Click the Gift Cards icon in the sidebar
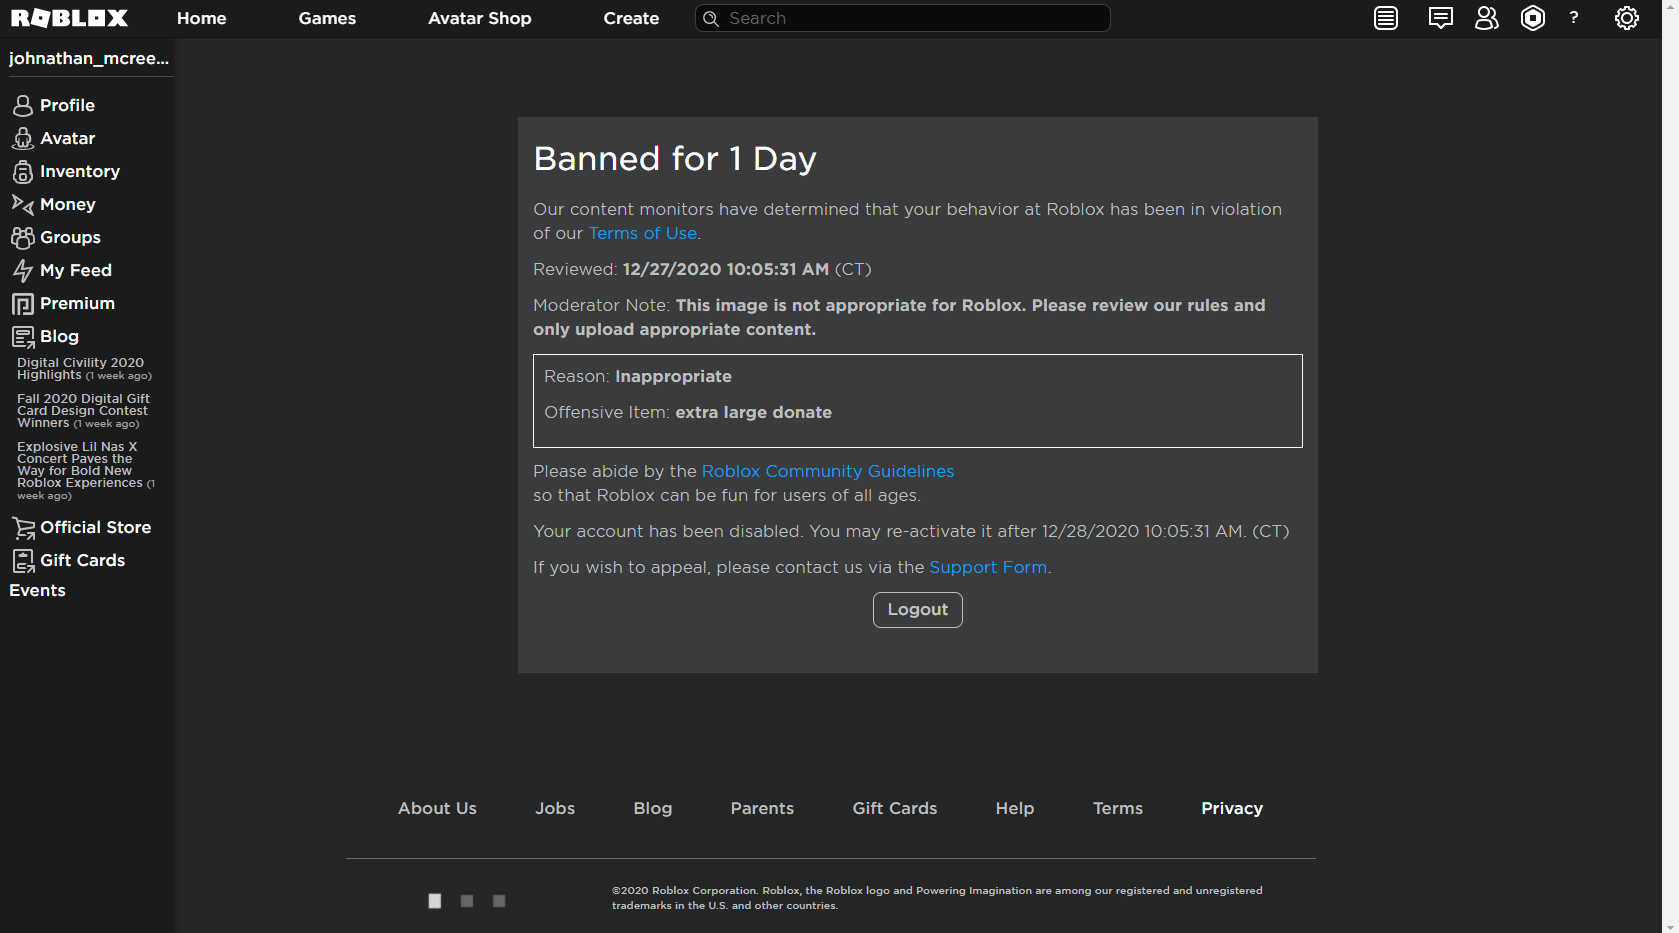The width and height of the screenshot is (1679, 933). [x=23, y=560]
